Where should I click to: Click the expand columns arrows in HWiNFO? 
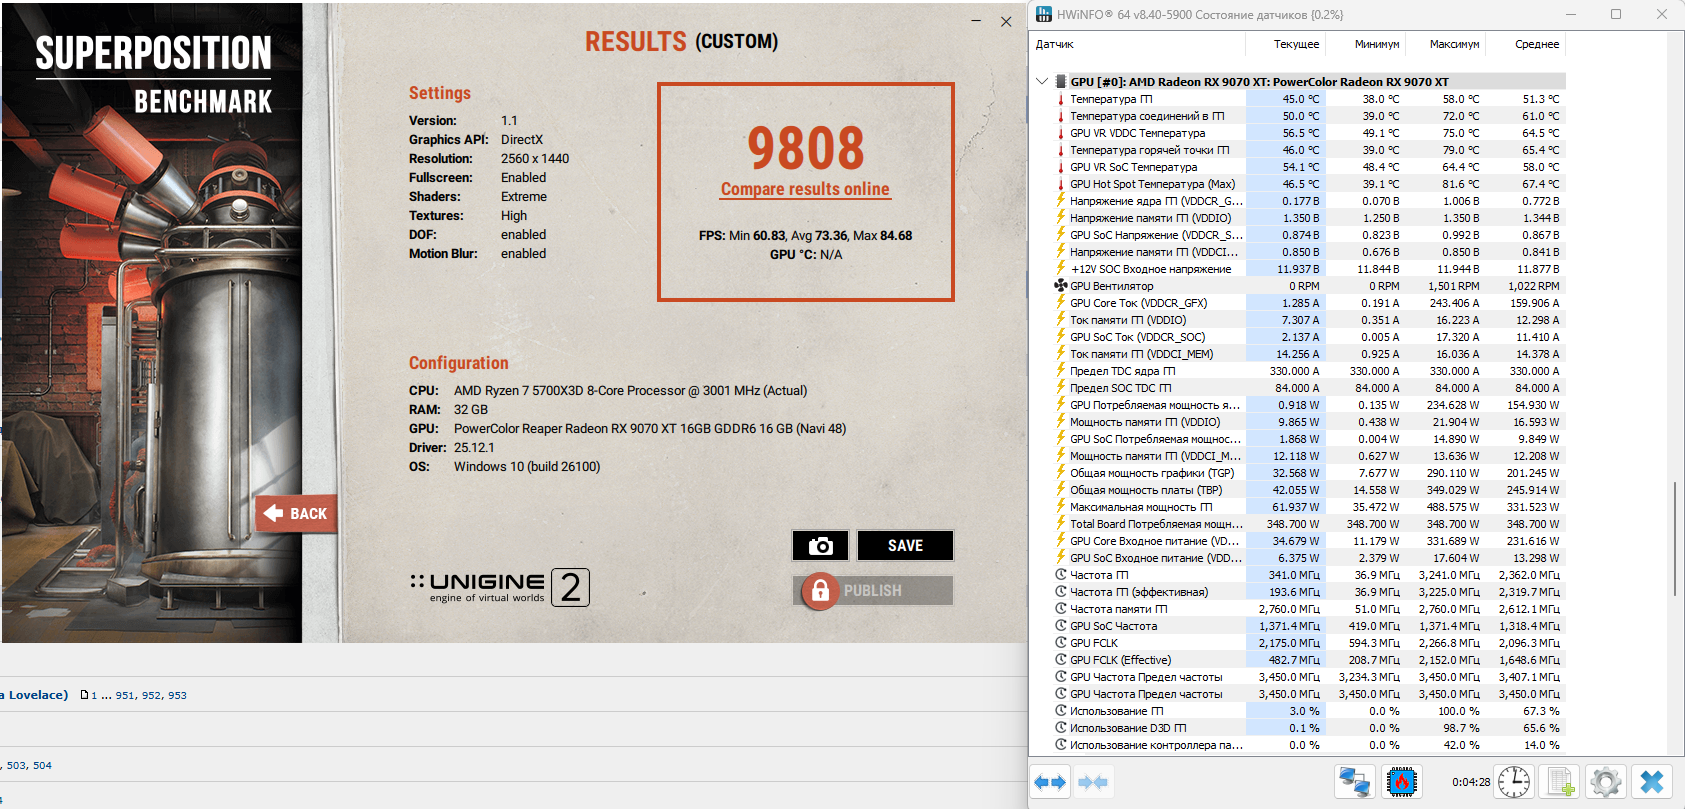pyautogui.click(x=1050, y=782)
